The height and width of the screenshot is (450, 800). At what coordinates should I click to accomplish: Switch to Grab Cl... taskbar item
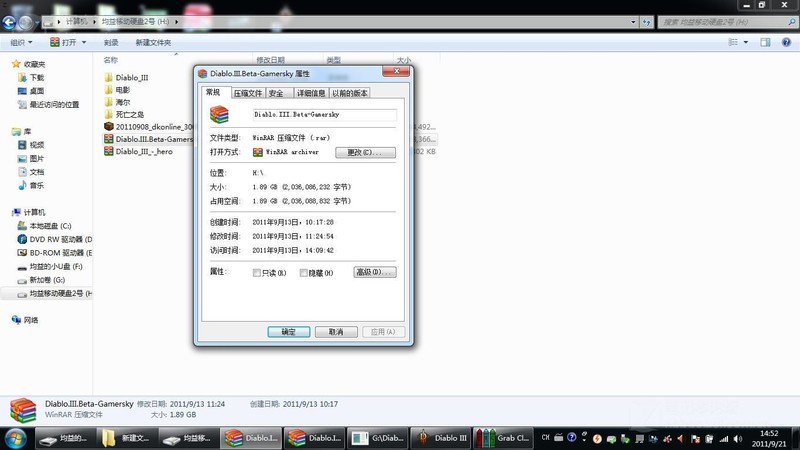(504, 438)
